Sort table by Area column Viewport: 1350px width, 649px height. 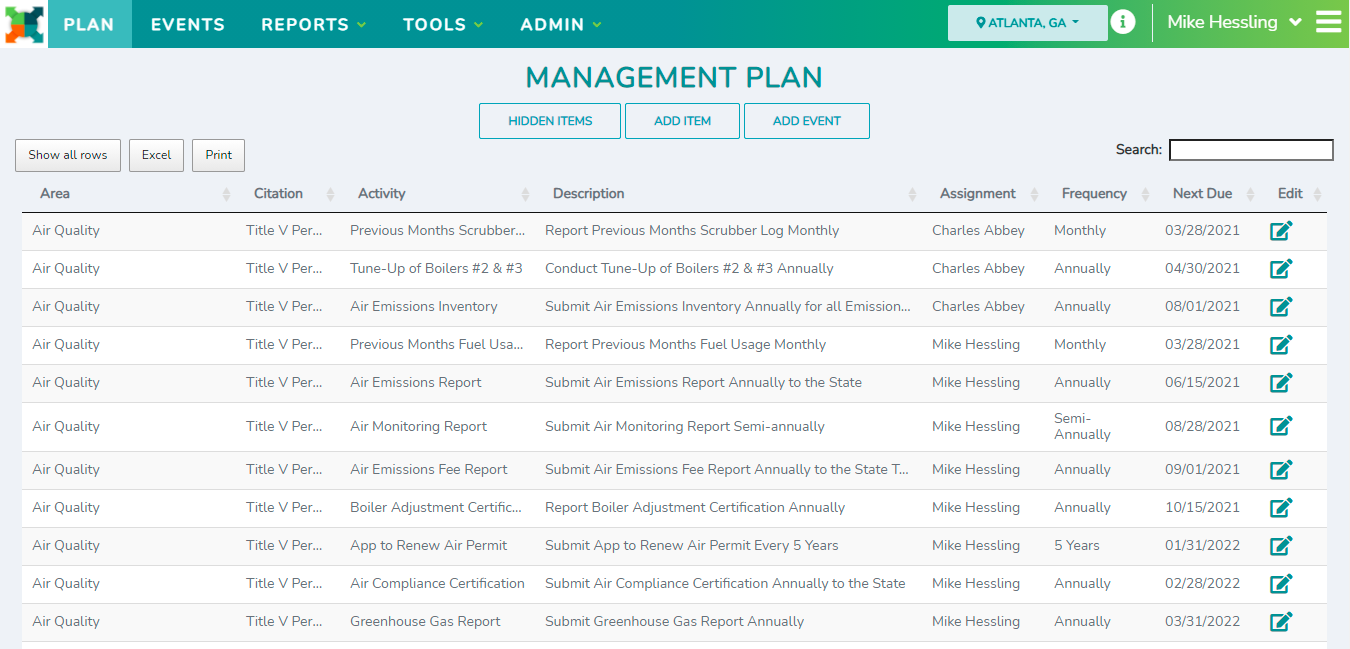(129, 194)
